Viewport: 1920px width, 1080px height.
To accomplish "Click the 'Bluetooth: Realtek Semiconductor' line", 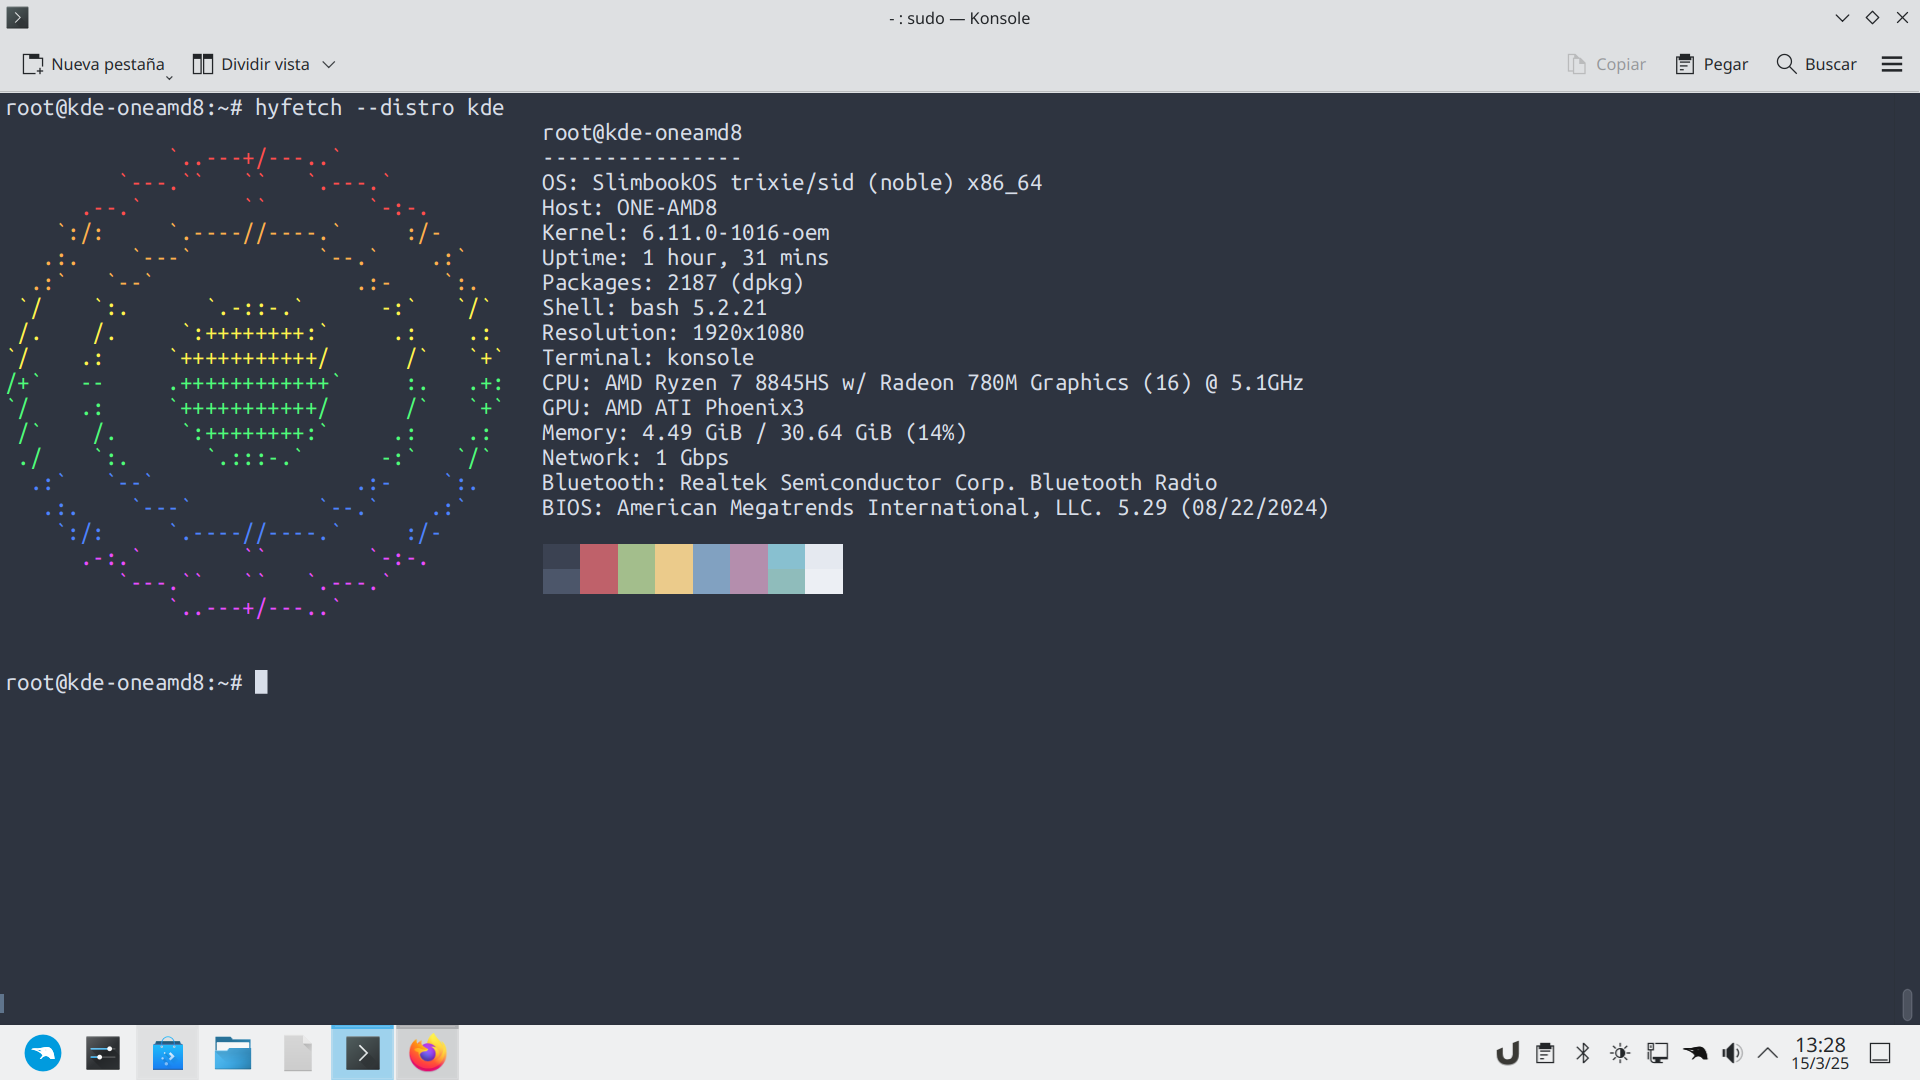I will 879,483.
